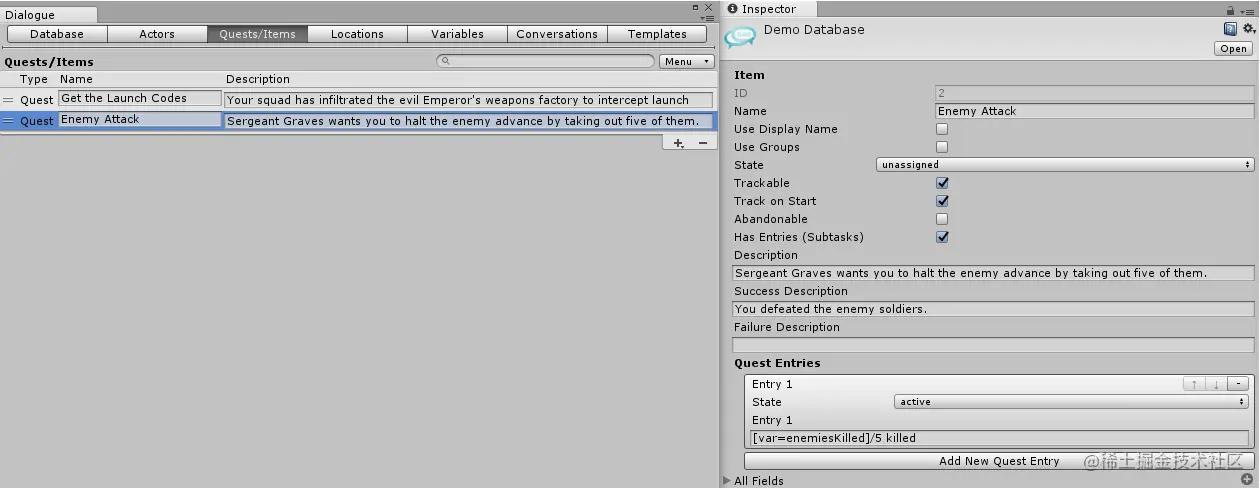
Task: Uncheck the Trackable checkbox
Action: click(942, 183)
